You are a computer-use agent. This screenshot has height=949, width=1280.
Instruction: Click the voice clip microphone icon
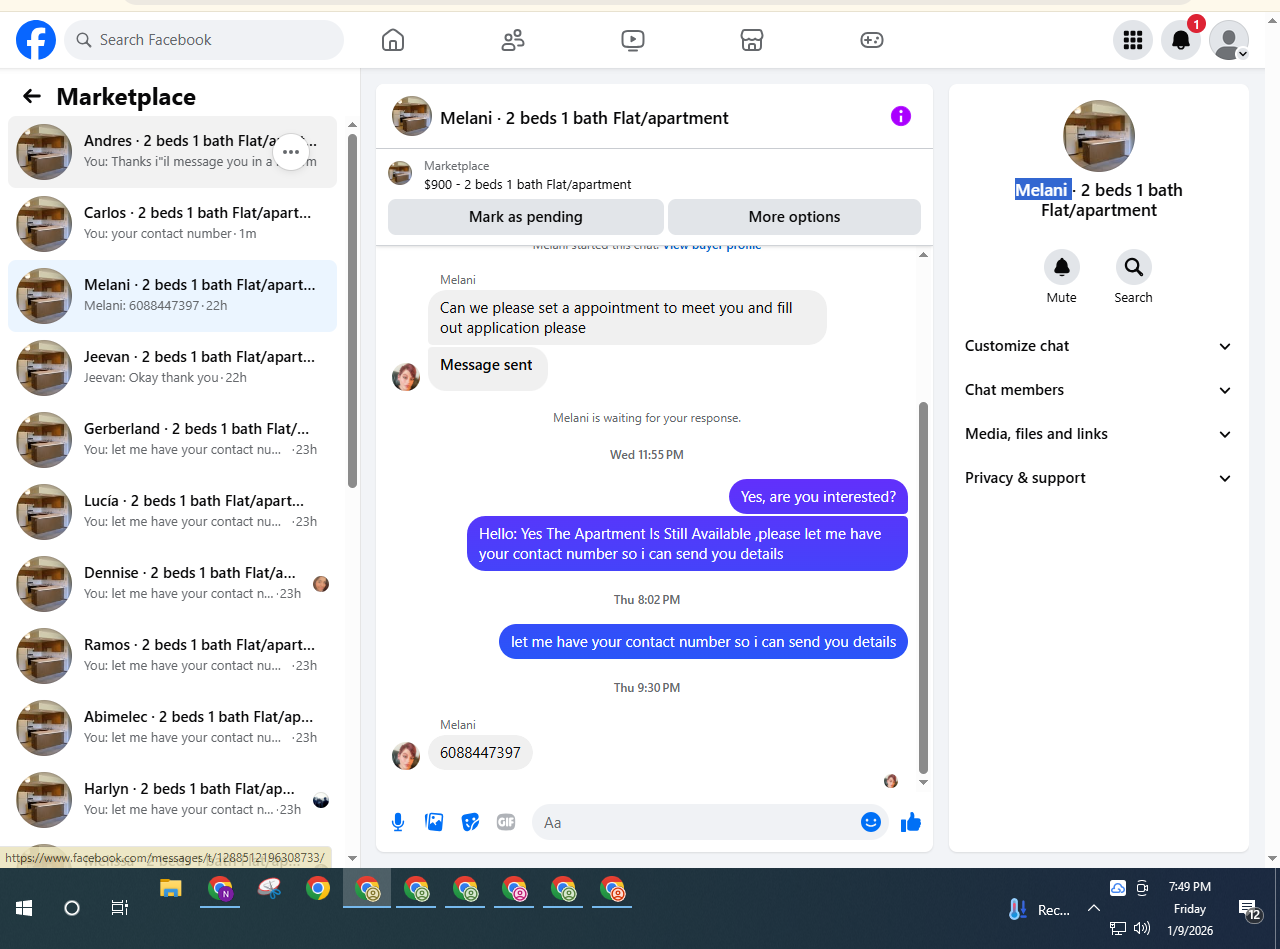click(x=398, y=822)
